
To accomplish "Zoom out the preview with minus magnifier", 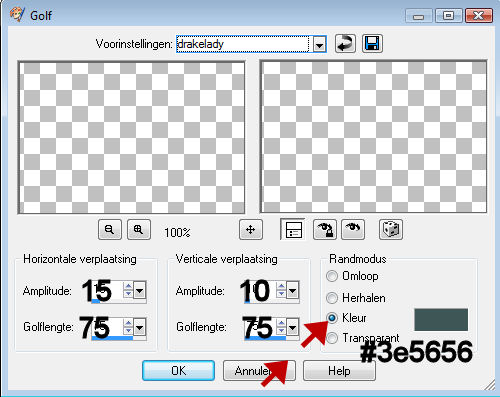I will 110,229.
